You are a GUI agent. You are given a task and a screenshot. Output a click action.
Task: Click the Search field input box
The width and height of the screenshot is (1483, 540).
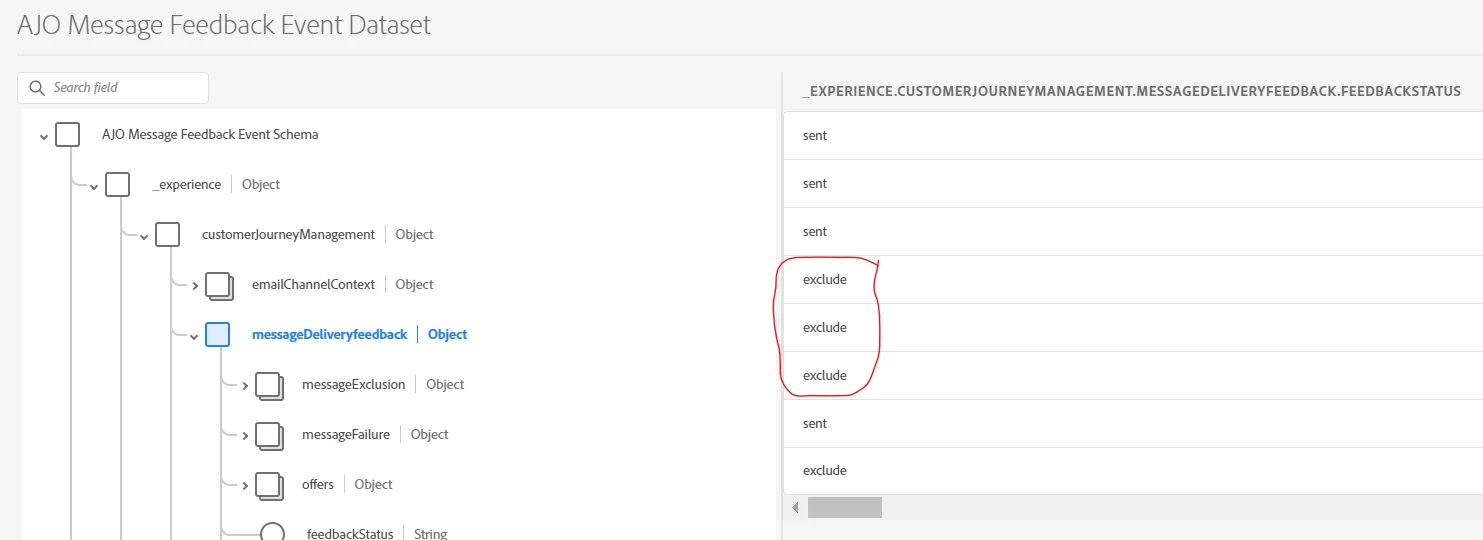(x=113, y=88)
